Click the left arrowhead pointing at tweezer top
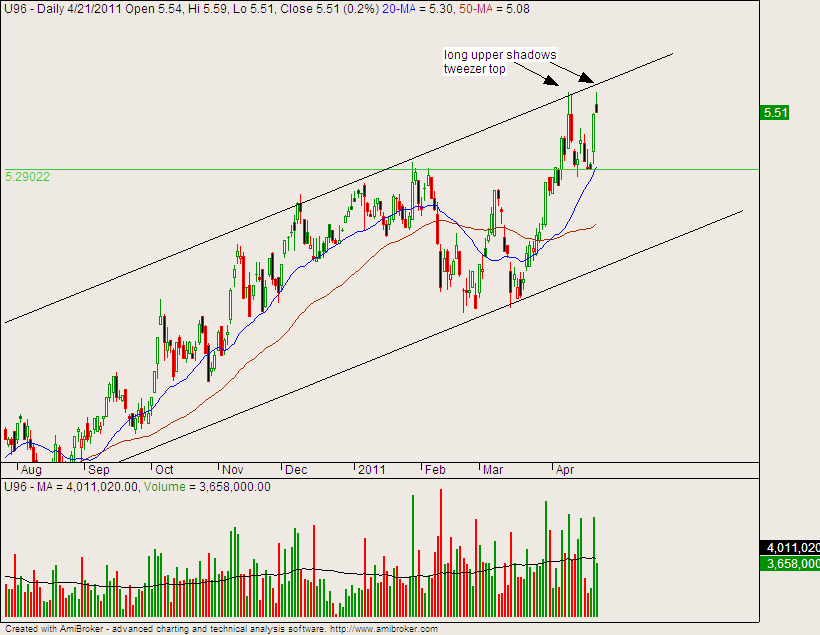Viewport: 820px width, 635px height. (x=558, y=83)
